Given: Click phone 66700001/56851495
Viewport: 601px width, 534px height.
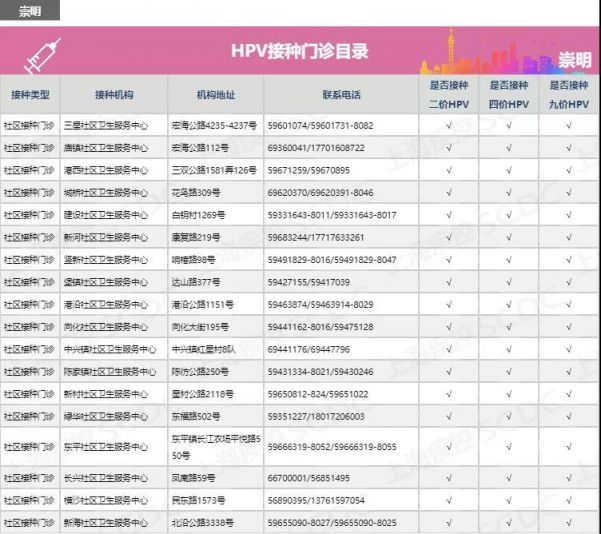Looking at the screenshot, I should click(x=309, y=478).
